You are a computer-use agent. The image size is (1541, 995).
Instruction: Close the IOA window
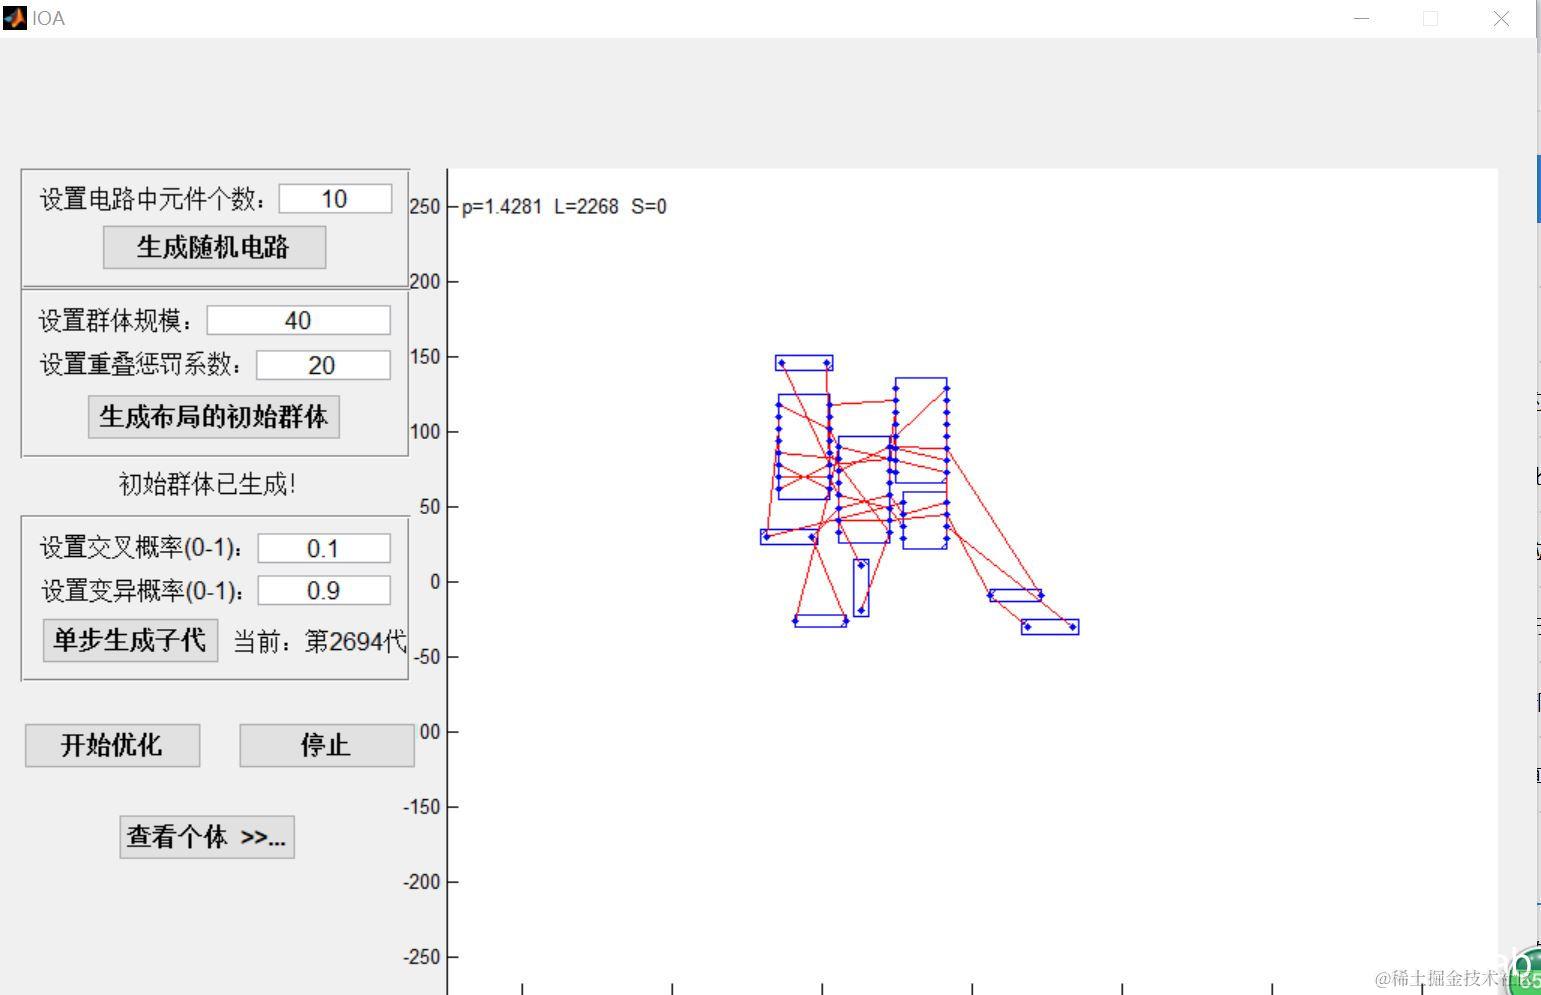(1501, 18)
